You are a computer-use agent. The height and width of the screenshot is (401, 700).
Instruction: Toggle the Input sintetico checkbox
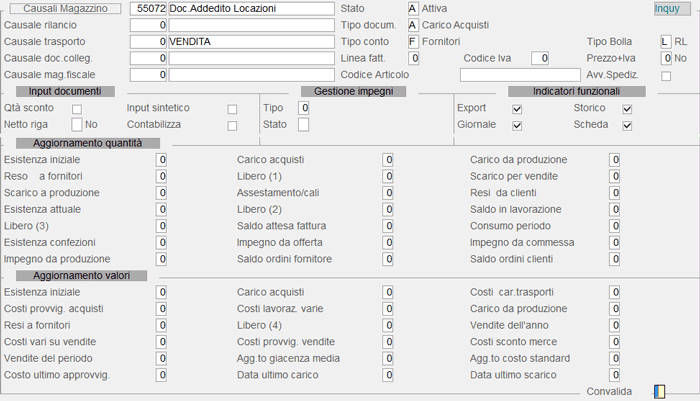(232, 109)
